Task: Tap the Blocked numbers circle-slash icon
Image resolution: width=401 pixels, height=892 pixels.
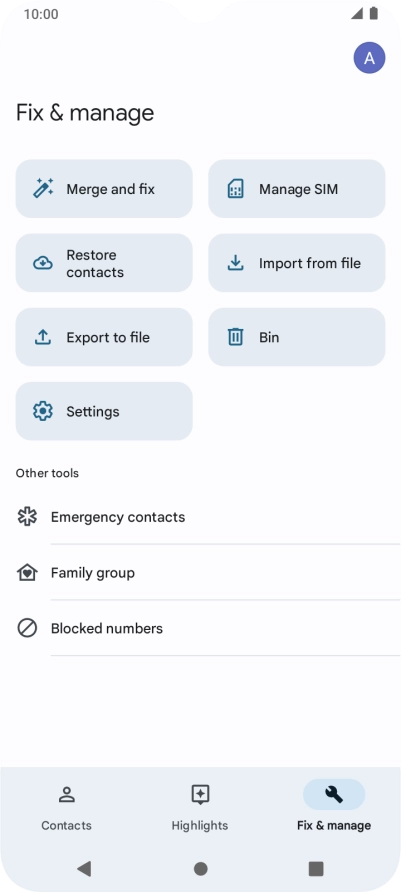Action: 27,628
